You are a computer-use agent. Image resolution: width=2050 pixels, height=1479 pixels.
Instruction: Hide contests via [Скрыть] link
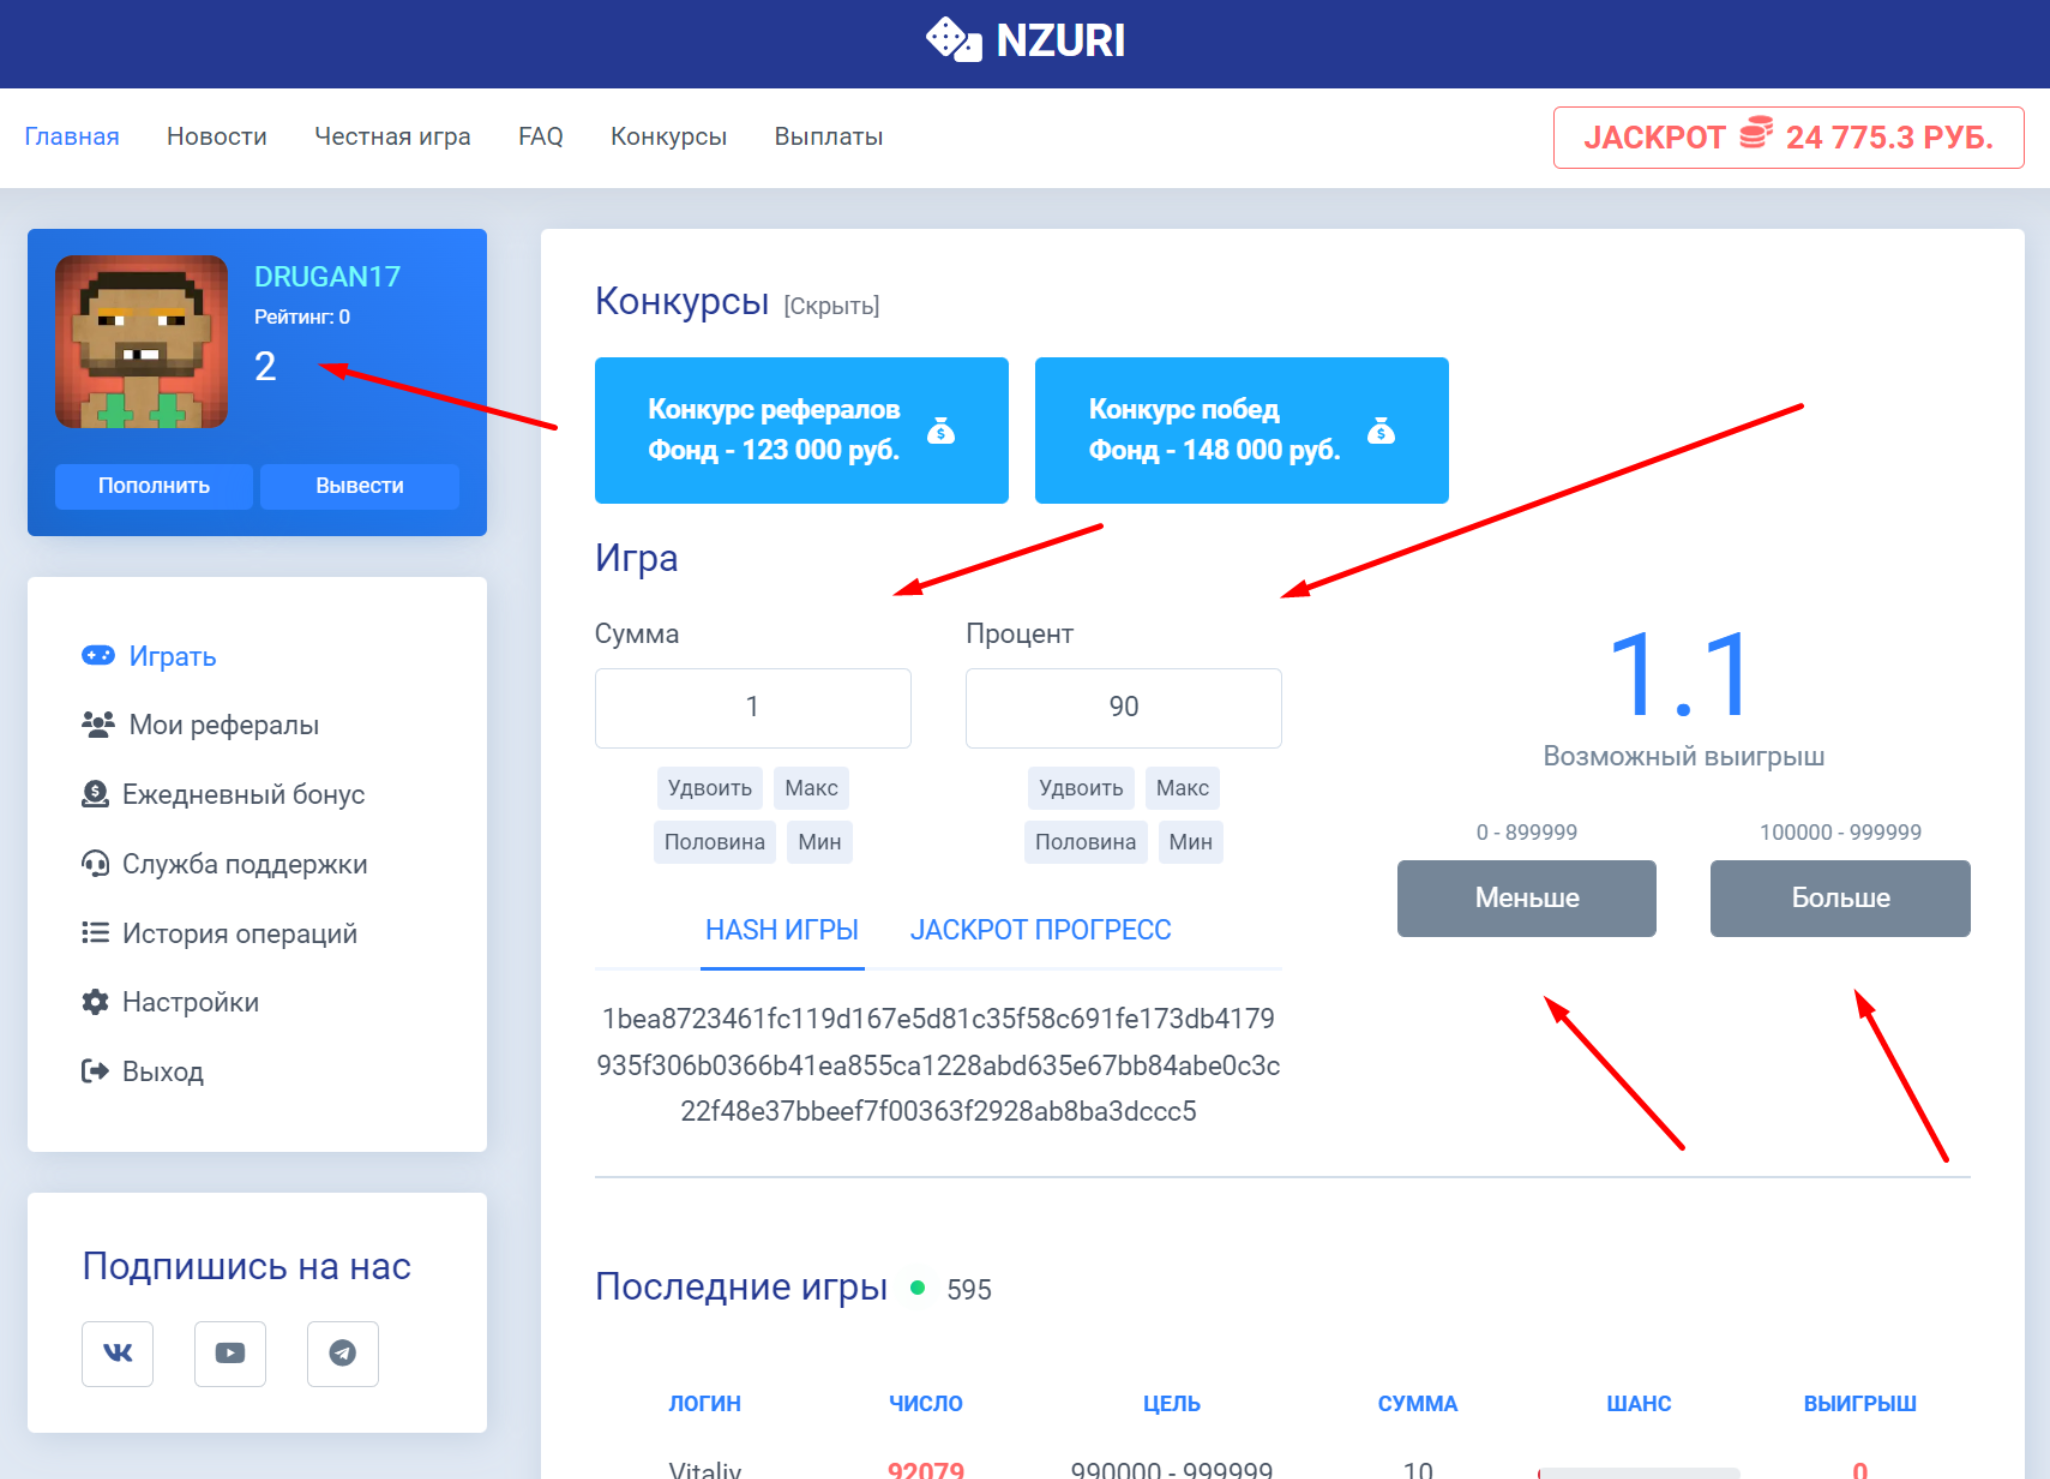pos(832,305)
